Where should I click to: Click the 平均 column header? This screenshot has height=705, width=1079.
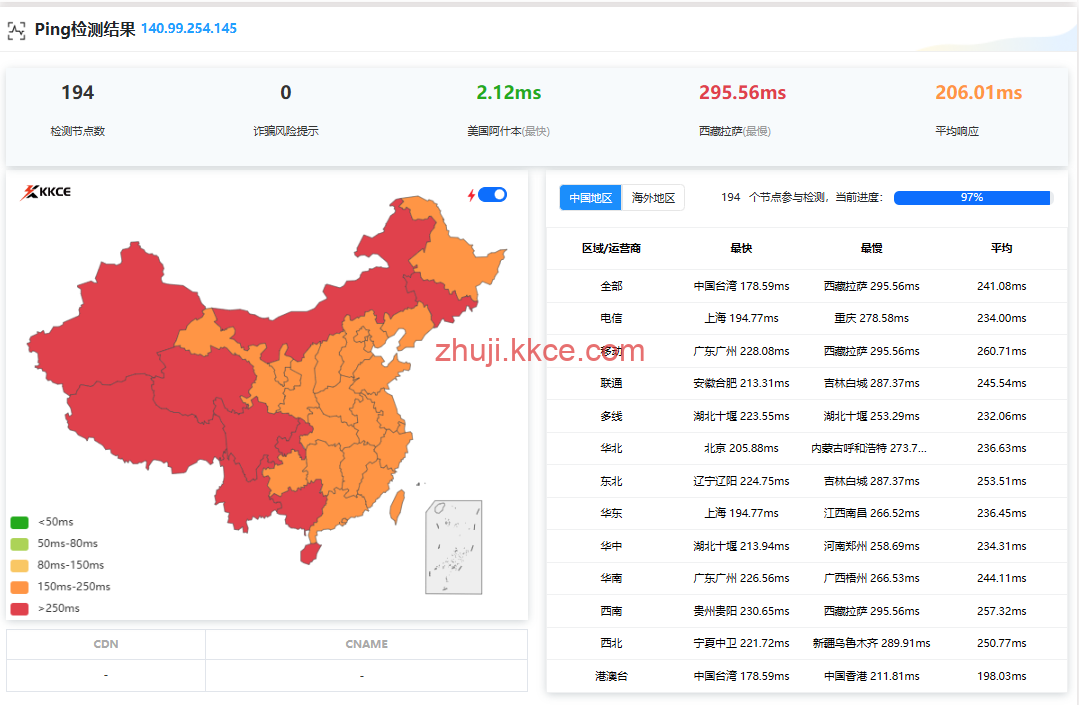click(x=1001, y=248)
